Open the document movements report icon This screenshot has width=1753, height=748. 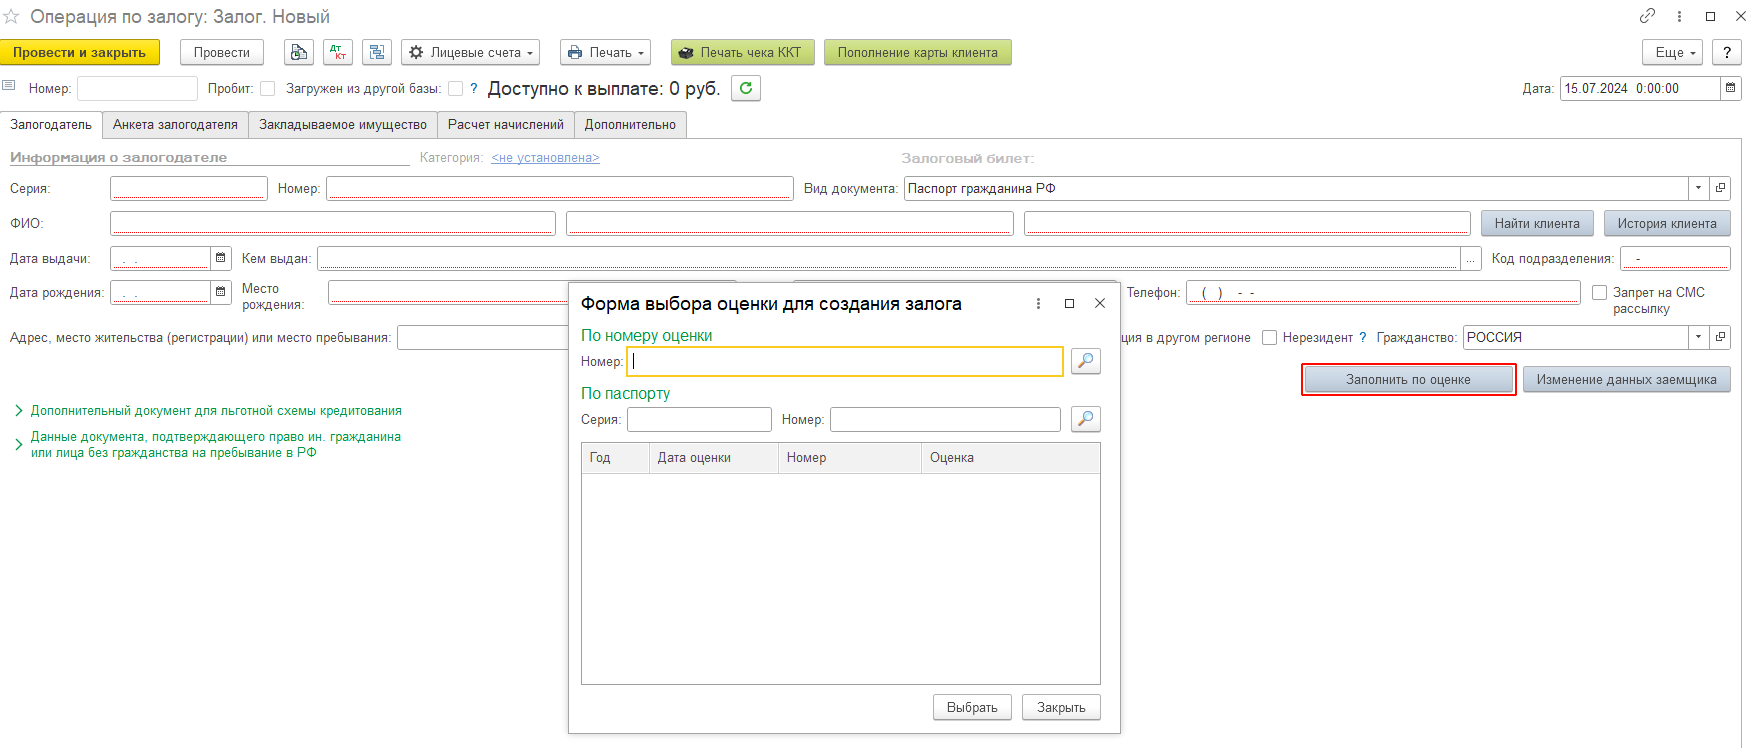pos(298,52)
